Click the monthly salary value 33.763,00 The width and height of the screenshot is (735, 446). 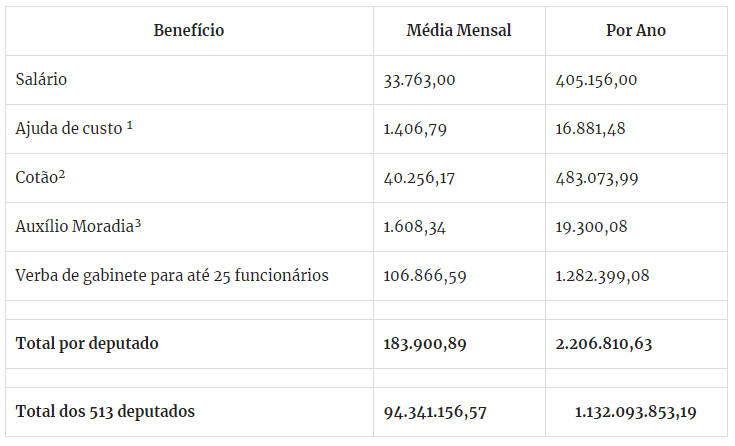coord(419,80)
